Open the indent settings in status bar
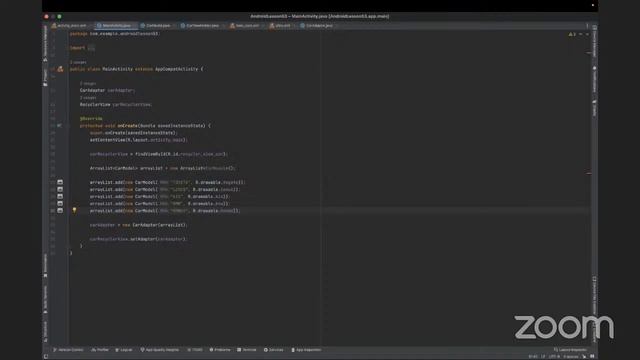This screenshot has height=360, width=640. point(571,356)
